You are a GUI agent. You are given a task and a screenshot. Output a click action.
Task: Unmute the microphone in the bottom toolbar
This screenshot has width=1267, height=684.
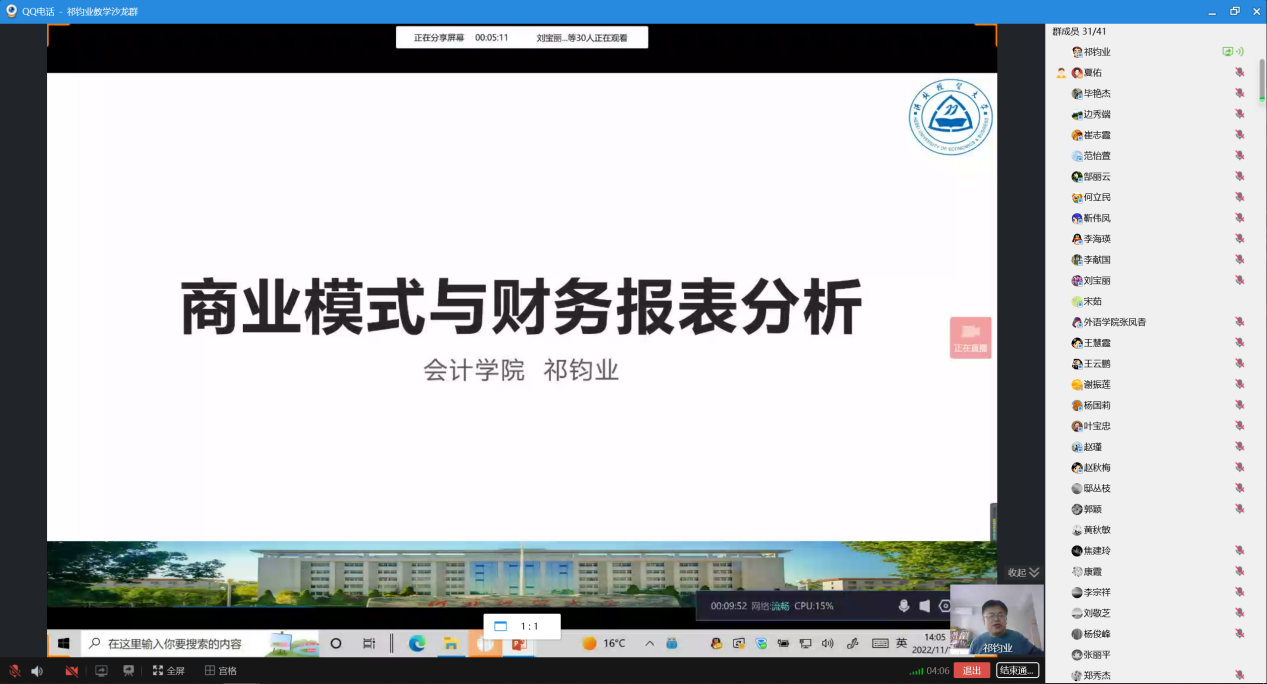[14, 671]
